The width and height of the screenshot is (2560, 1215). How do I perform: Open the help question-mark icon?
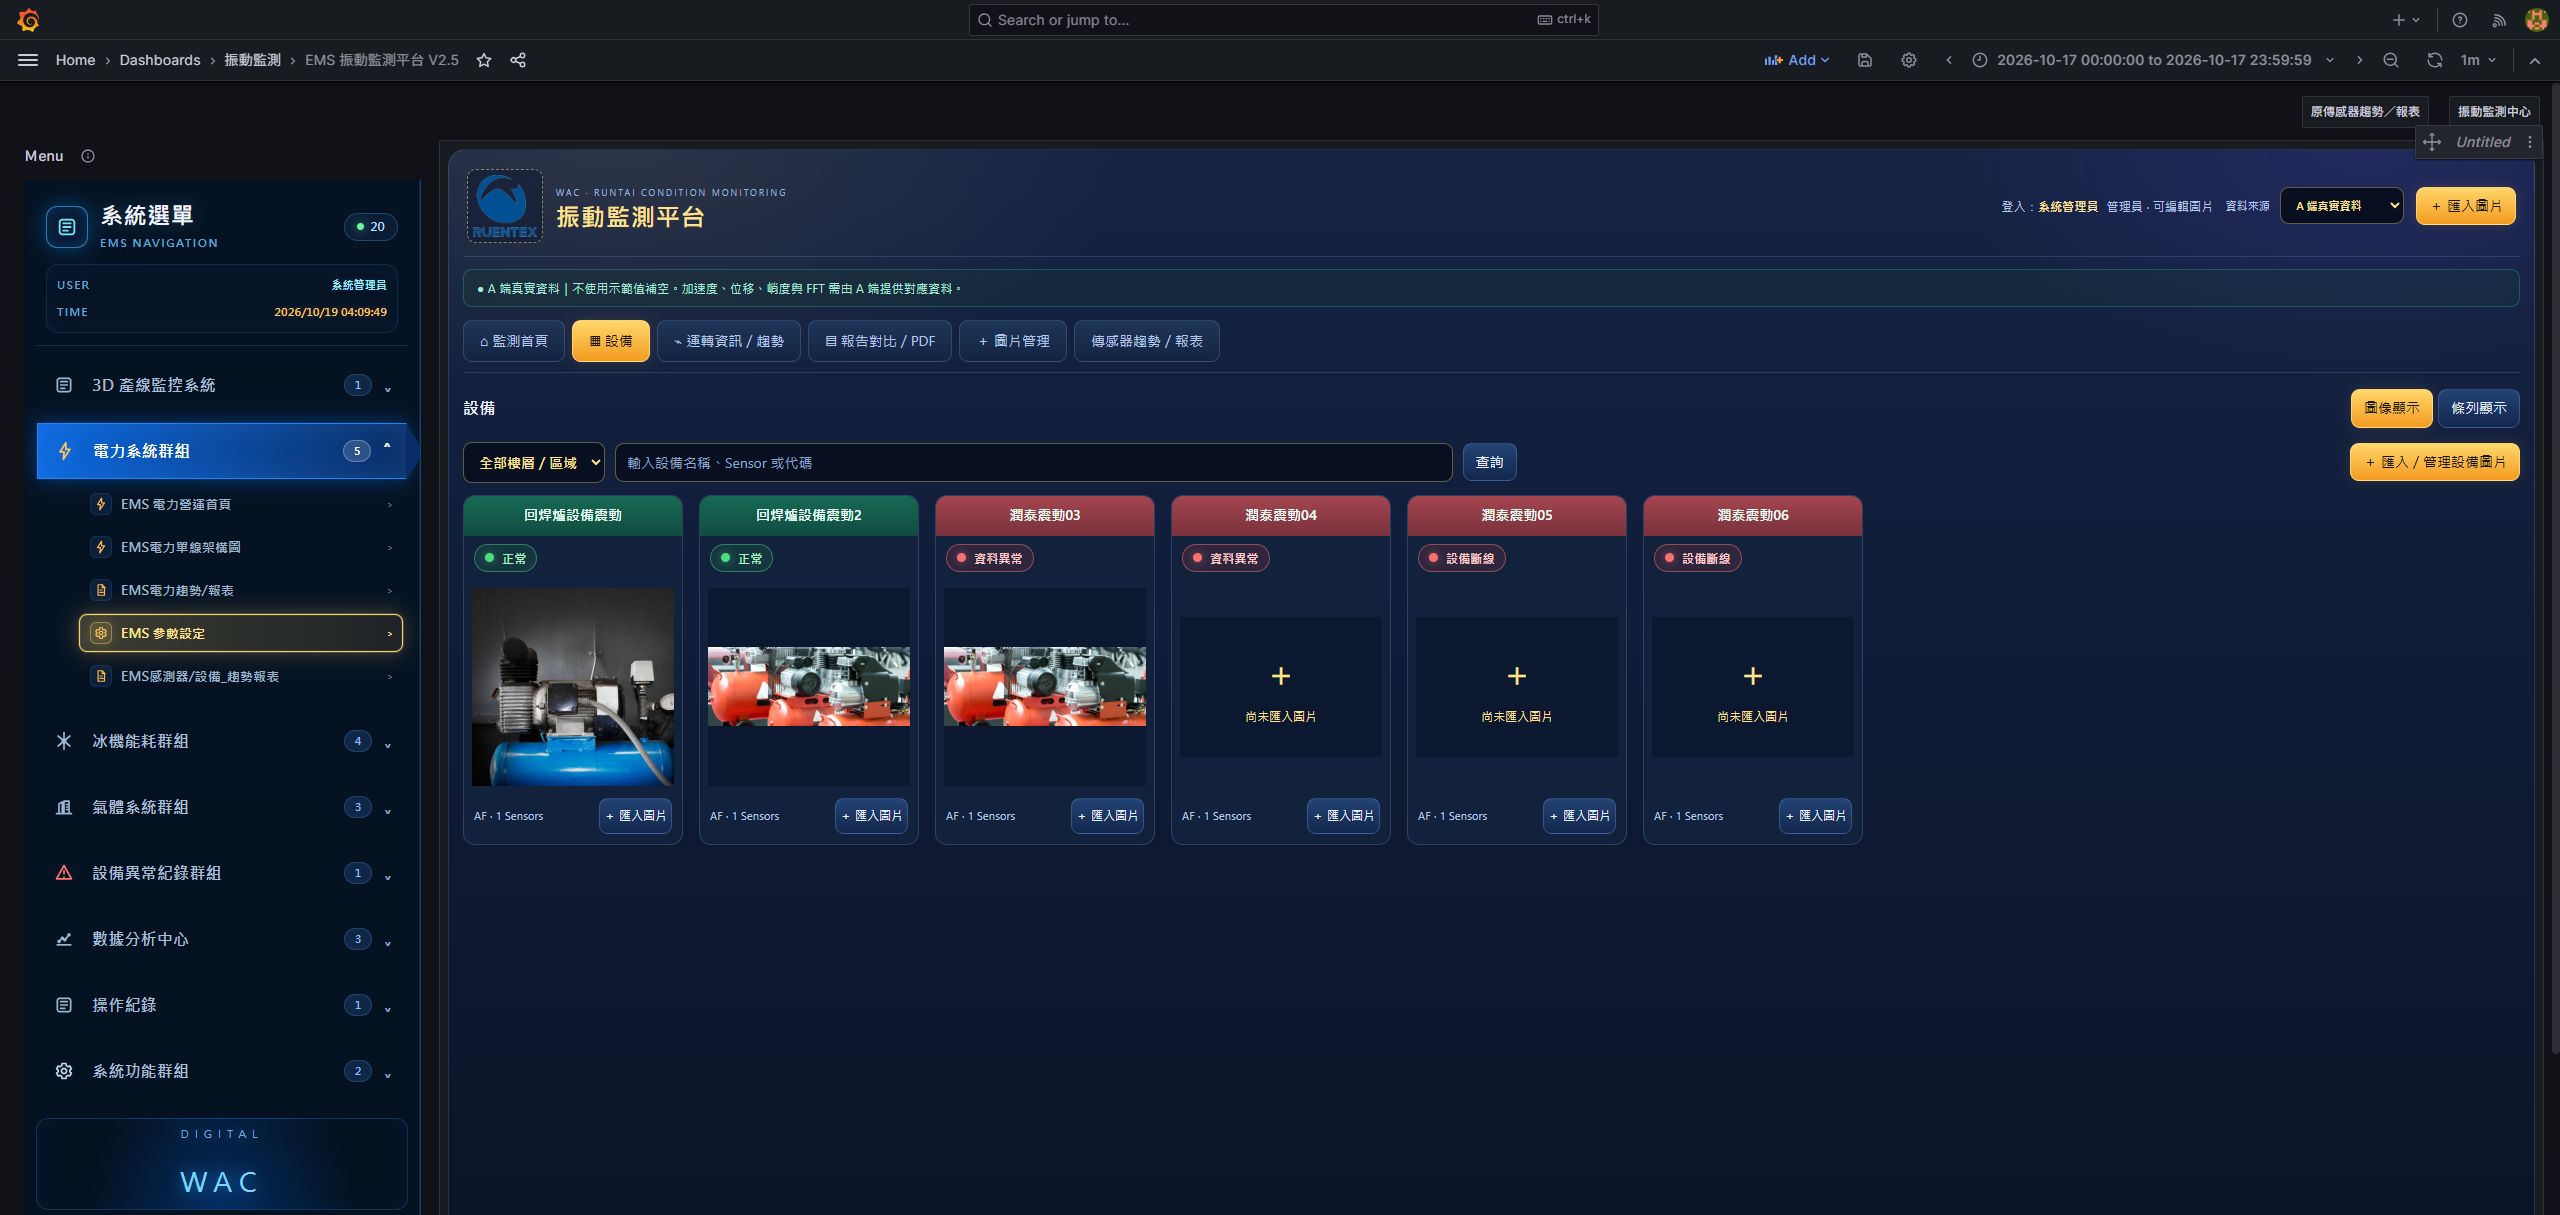click(x=2460, y=20)
